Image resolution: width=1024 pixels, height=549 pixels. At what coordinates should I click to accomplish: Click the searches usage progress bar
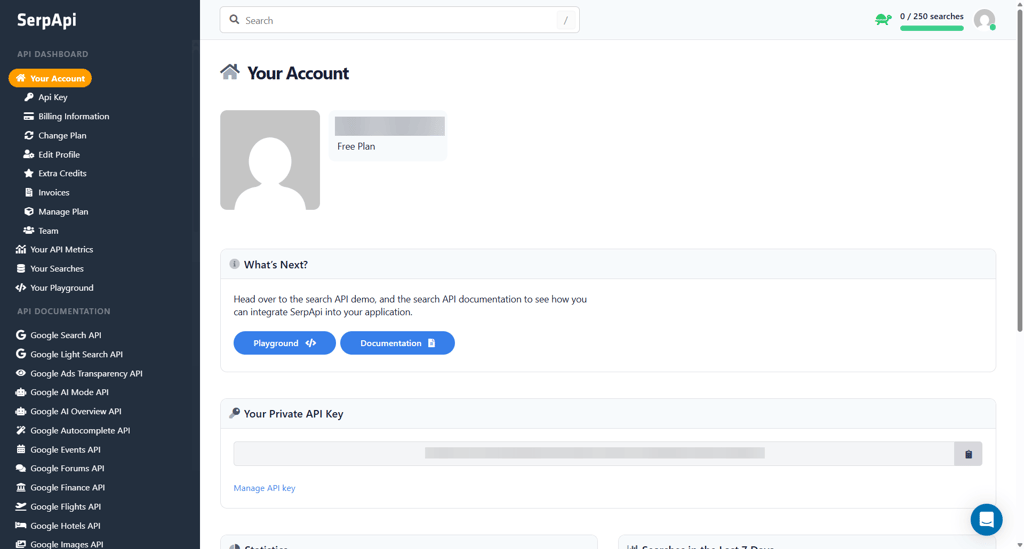click(931, 28)
